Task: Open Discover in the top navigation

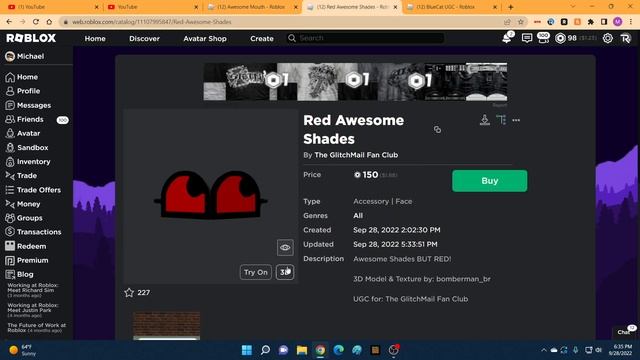Action: click(x=144, y=38)
